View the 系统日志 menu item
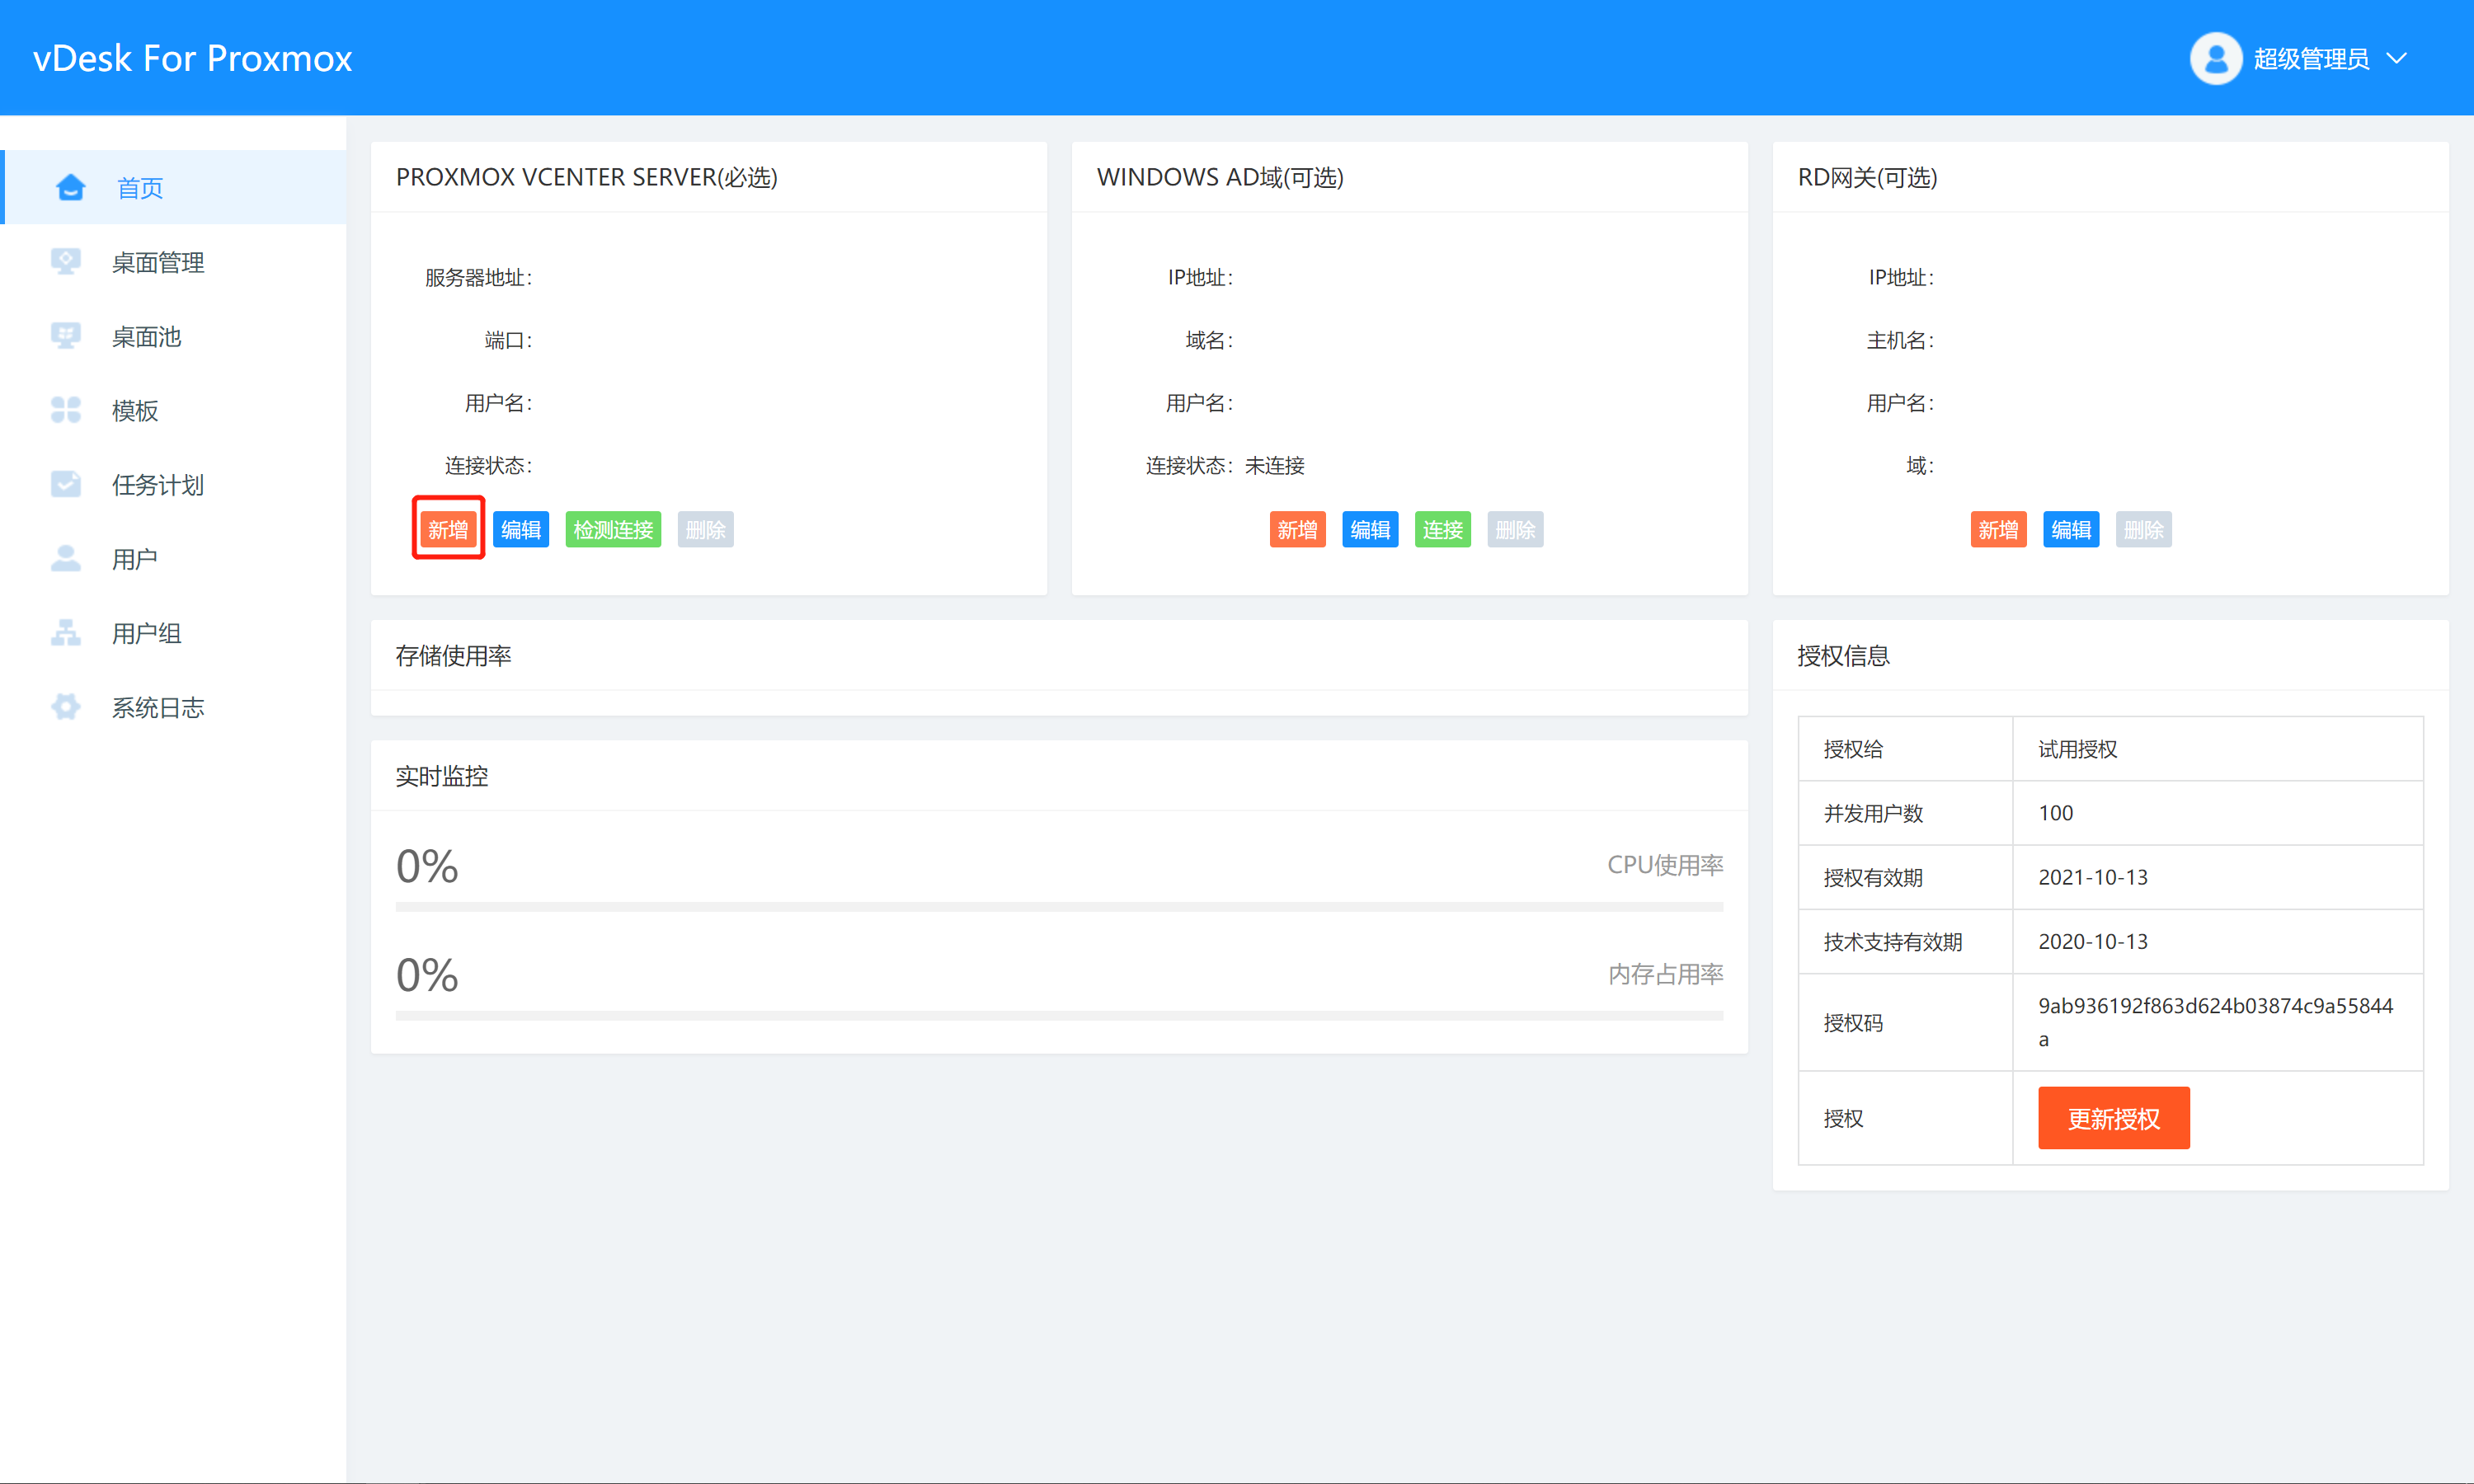Screen dimensions: 2474x1484 point(175,708)
